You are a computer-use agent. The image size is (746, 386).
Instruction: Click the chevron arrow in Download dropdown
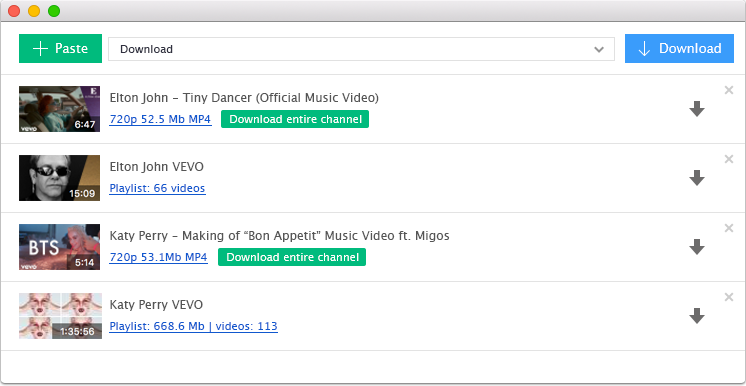(x=599, y=49)
